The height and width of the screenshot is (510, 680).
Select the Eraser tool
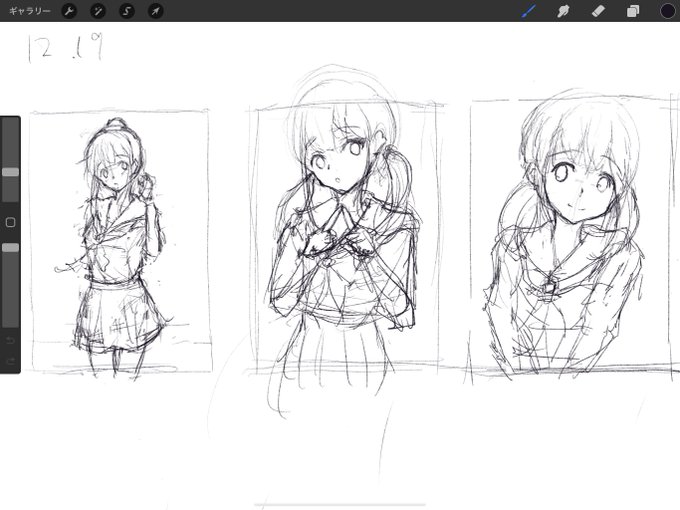tap(598, 11)
